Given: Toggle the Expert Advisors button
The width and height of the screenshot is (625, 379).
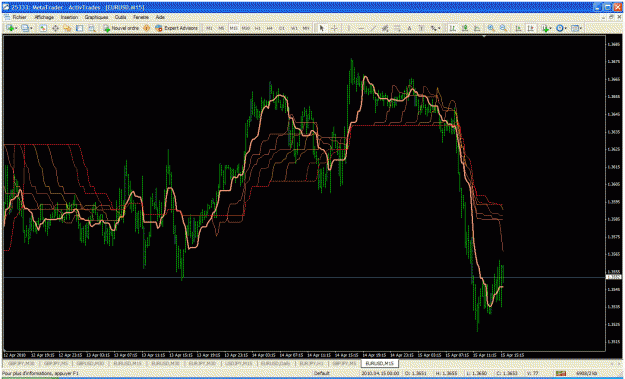Looking at the screenshot, I should pos(177,28).
